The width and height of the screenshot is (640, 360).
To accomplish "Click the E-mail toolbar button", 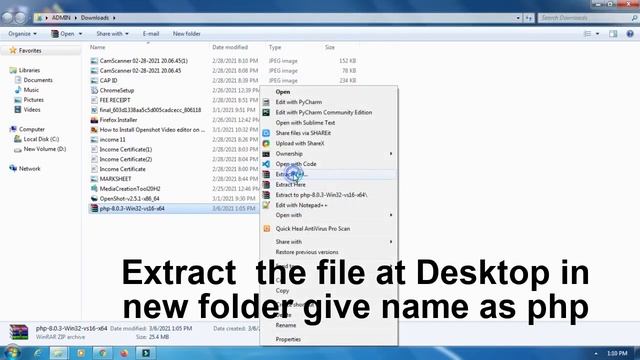I will click(x=151, y=34).
